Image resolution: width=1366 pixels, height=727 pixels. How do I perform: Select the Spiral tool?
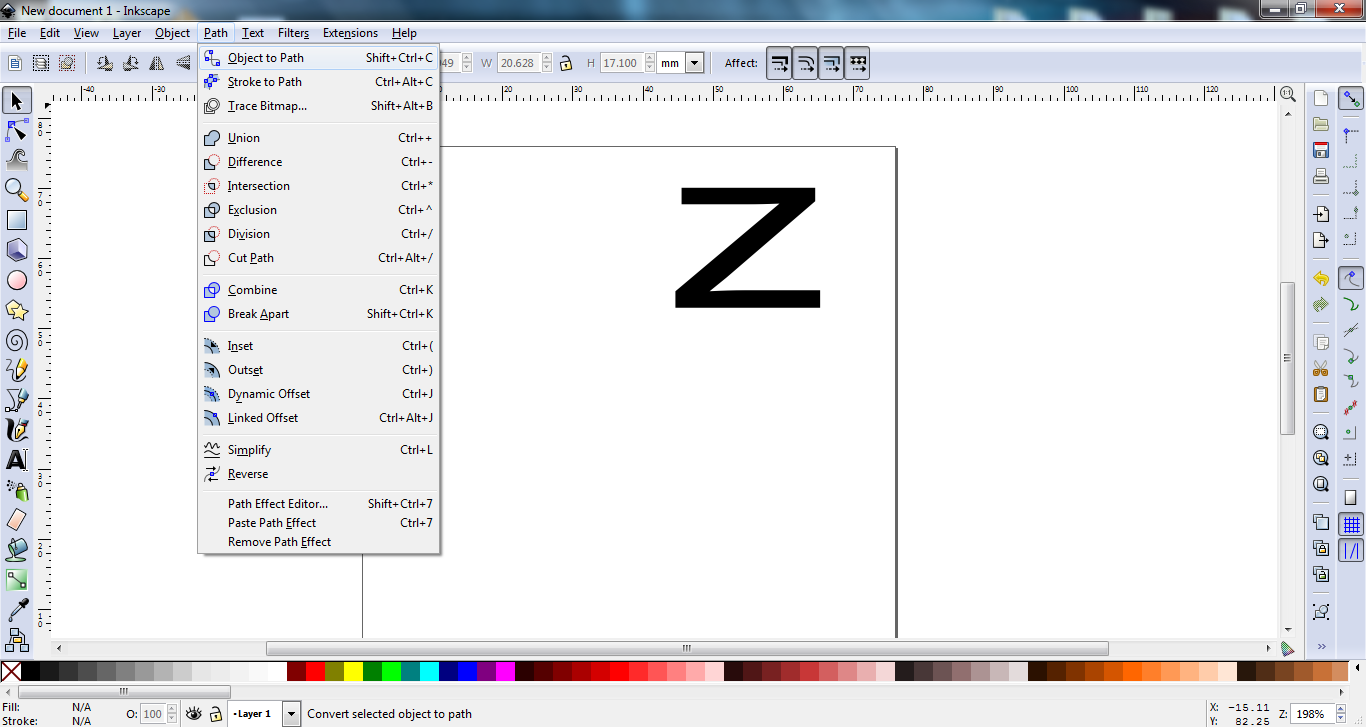click(17, 340)
